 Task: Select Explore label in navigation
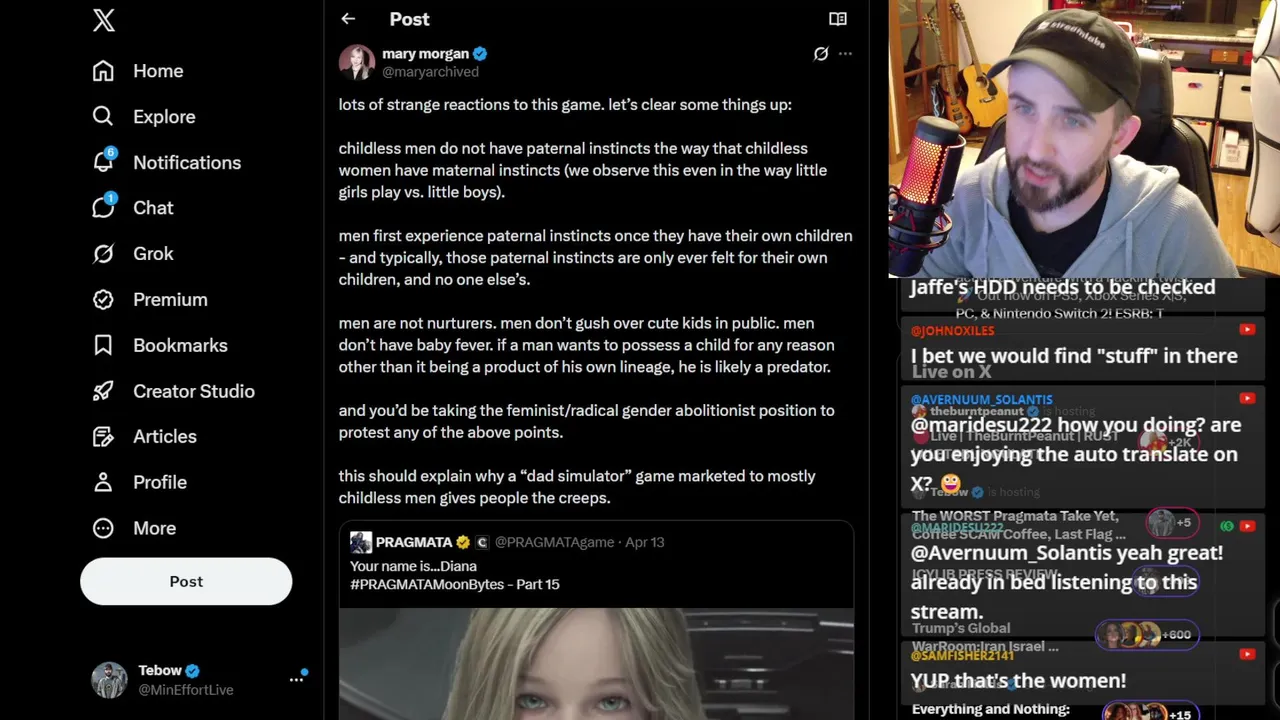tap(164, 116)
